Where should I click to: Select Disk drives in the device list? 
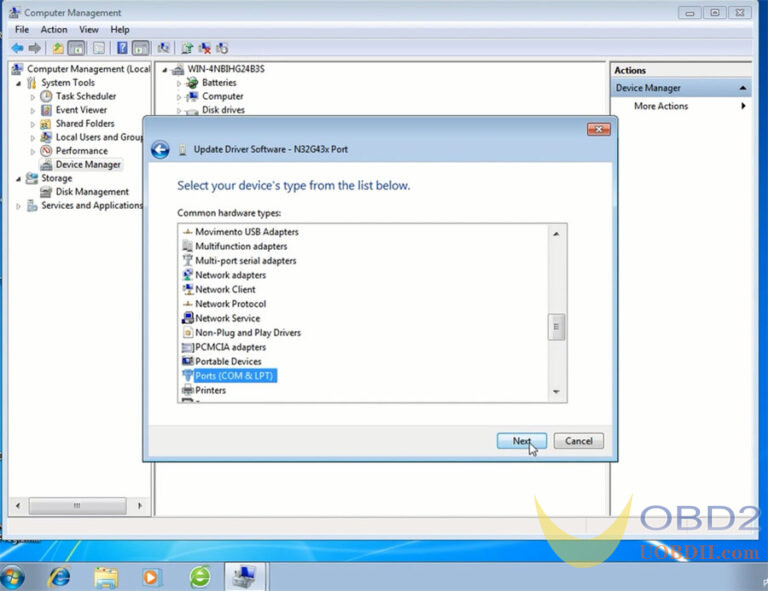(x=223, y=110)
